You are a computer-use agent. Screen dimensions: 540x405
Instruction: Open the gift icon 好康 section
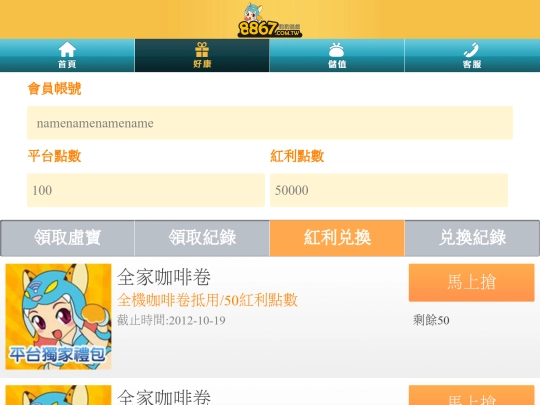pos(202,55)
